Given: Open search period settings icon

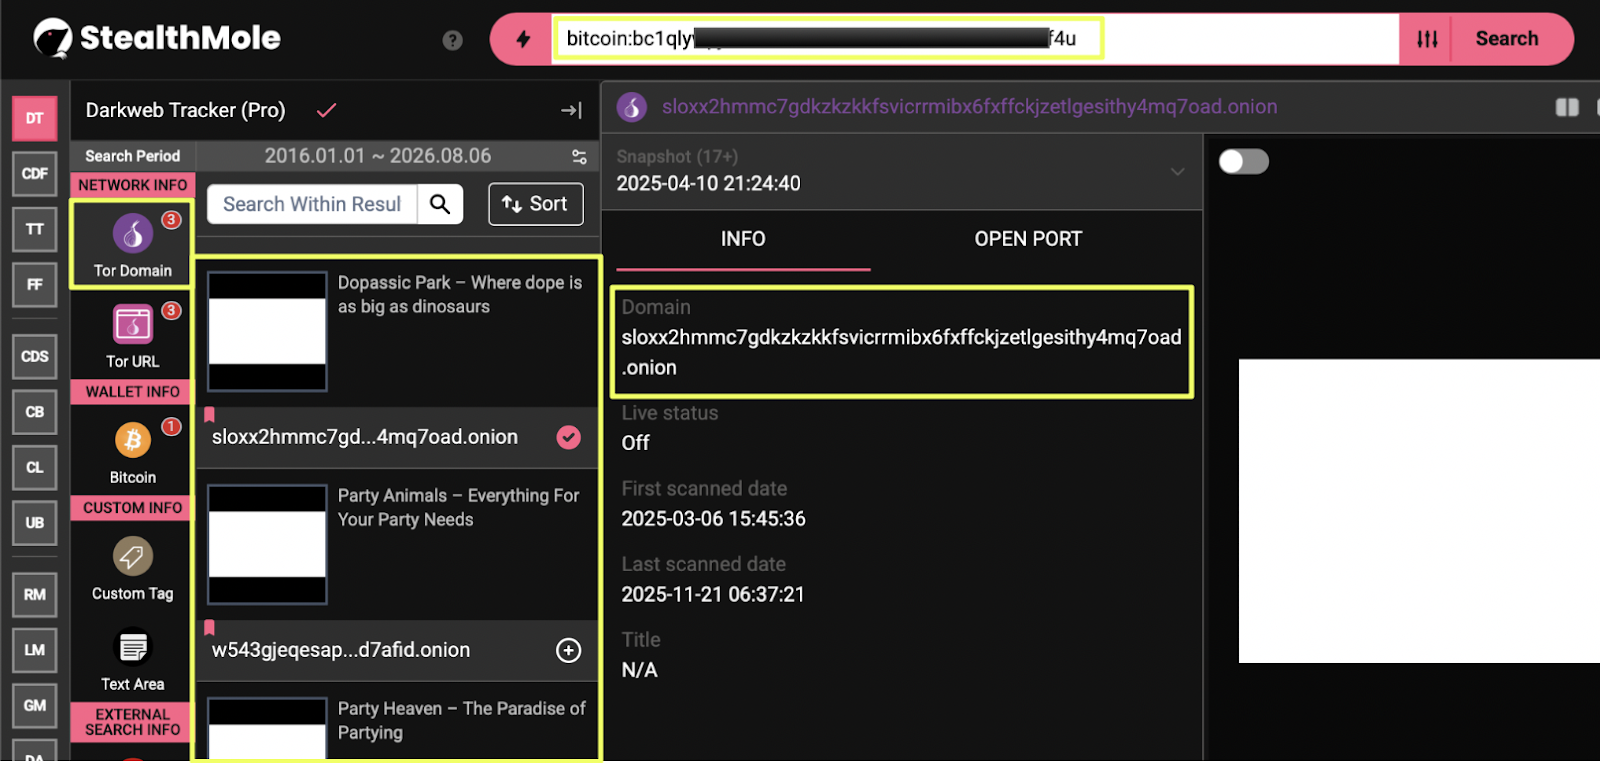Looking at the screenshot, I should click(579, 157).
